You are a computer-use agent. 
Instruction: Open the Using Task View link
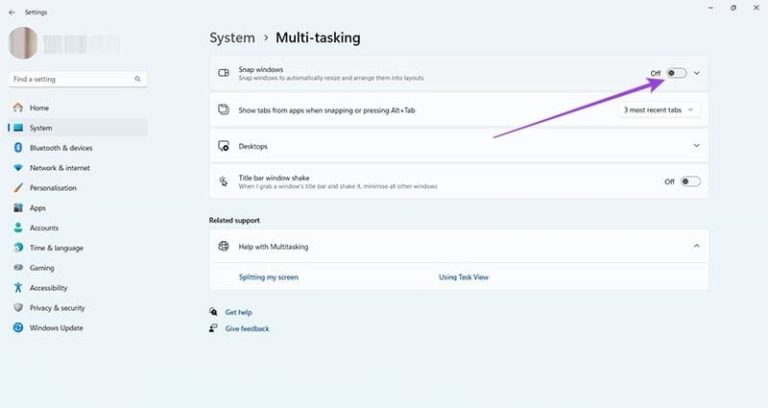(464, 277)
